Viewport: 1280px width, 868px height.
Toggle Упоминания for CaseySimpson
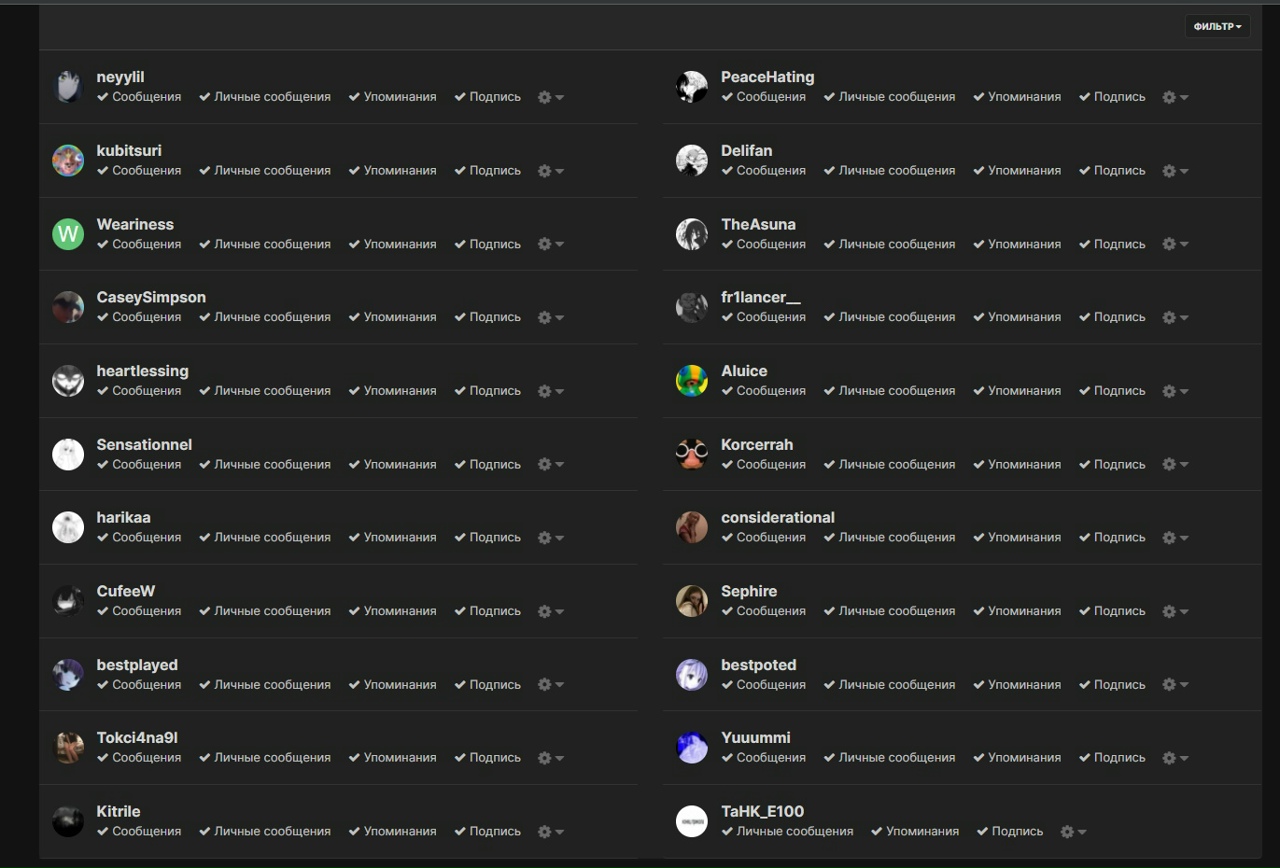(392, 318)
